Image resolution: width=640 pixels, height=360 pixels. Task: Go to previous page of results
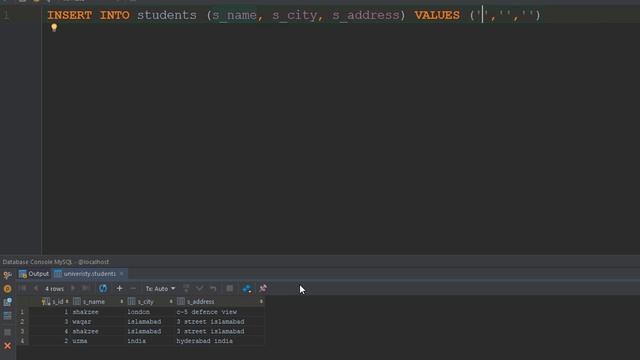click(36, 289)
